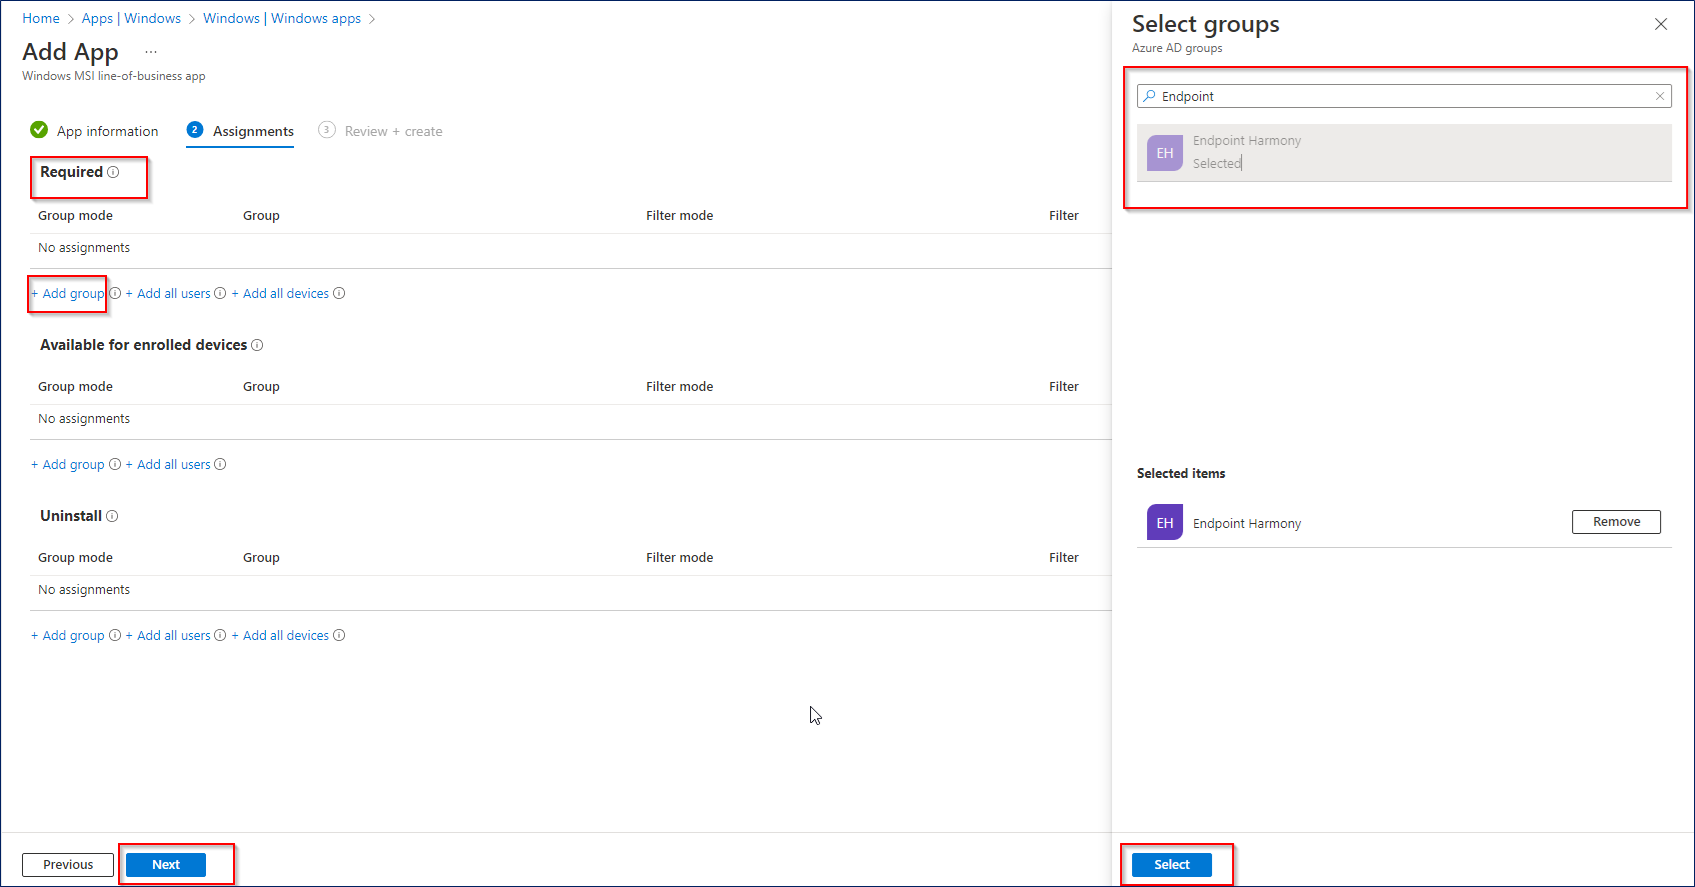Remove Endpoint Harmony from selected items
Screen dimensions: 1695x887
click(x=1616, y=521)
